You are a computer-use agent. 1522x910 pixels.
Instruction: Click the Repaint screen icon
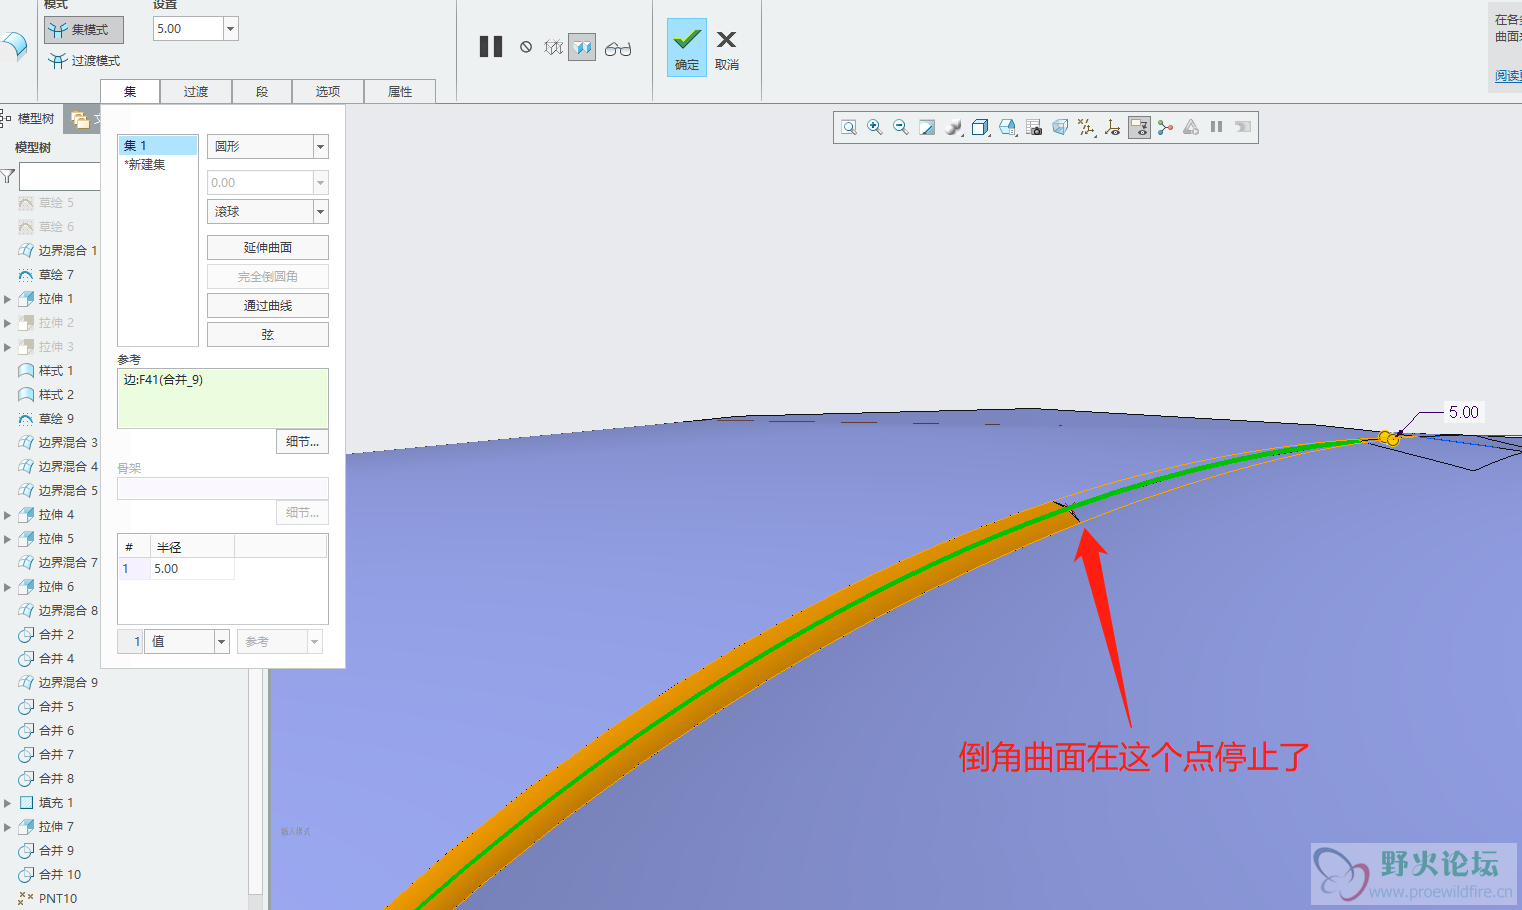click(x=927, y=127)
